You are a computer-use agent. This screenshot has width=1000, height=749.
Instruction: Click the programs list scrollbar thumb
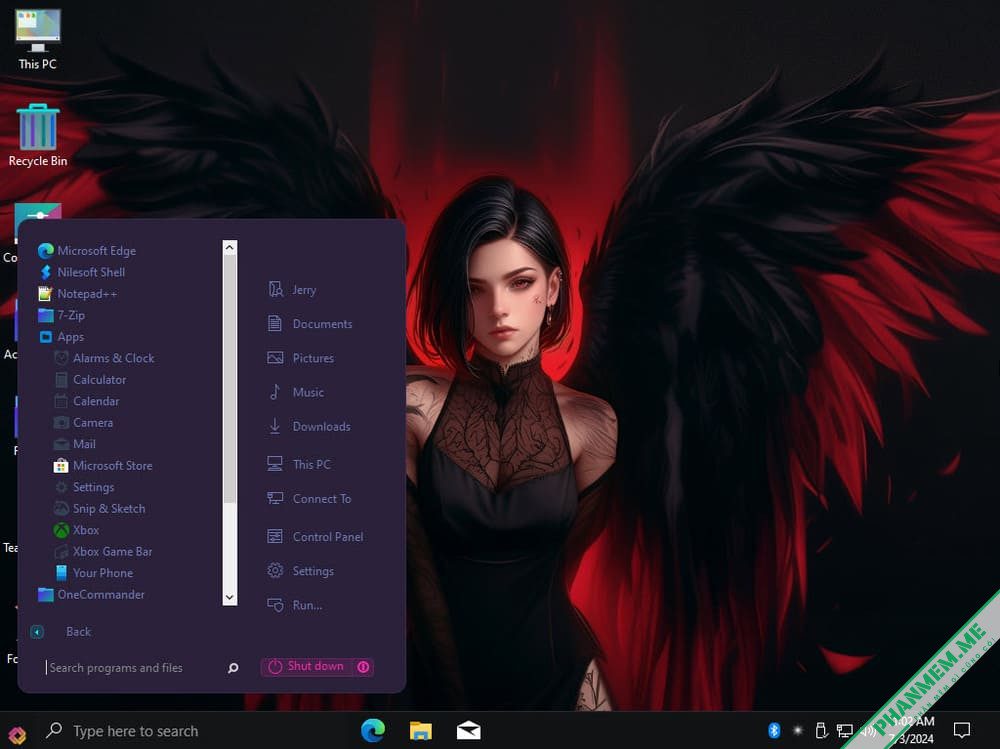pyautogui.click(x=230, y=380)
